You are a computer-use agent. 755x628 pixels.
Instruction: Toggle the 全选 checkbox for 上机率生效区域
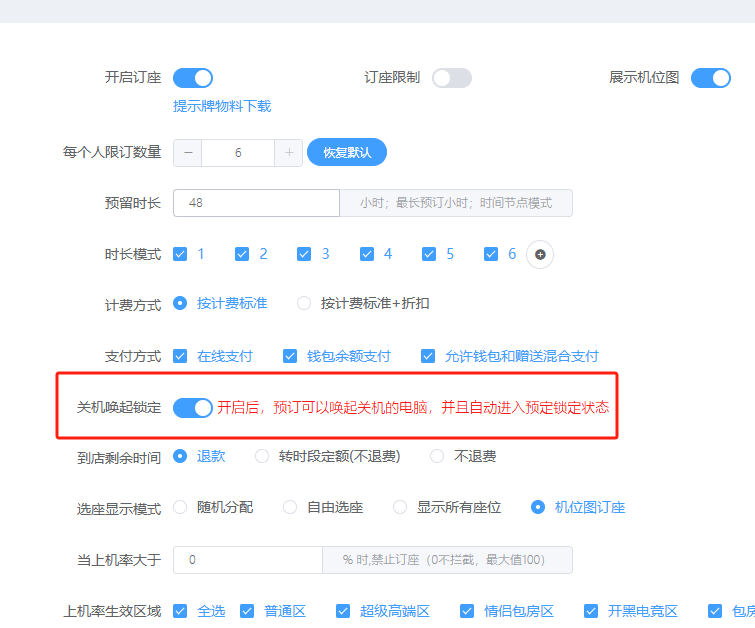(x=180, y=611)
